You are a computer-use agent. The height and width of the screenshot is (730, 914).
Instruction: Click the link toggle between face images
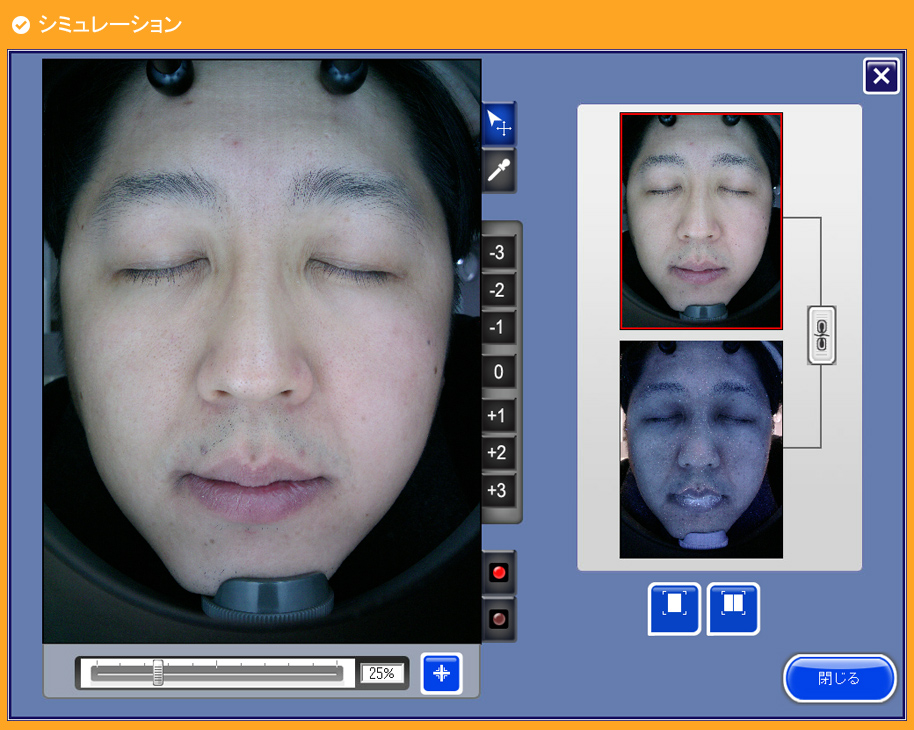821,335
